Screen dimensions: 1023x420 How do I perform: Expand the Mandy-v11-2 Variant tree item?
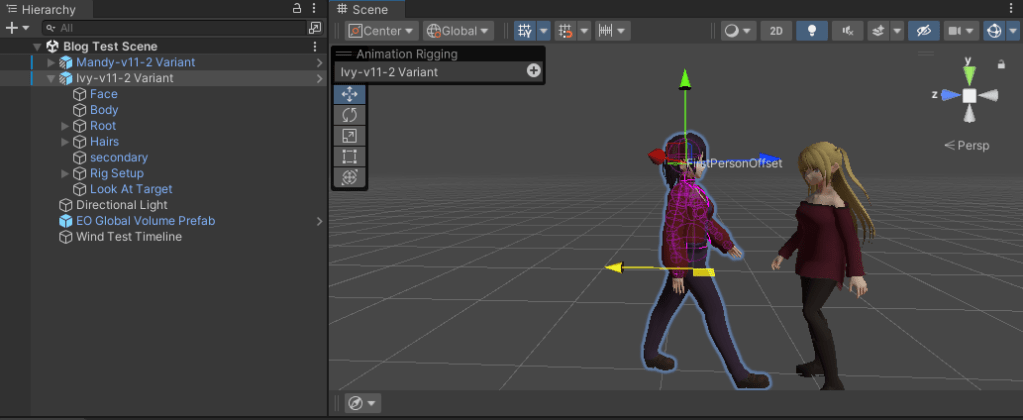[x=51, y=62]
